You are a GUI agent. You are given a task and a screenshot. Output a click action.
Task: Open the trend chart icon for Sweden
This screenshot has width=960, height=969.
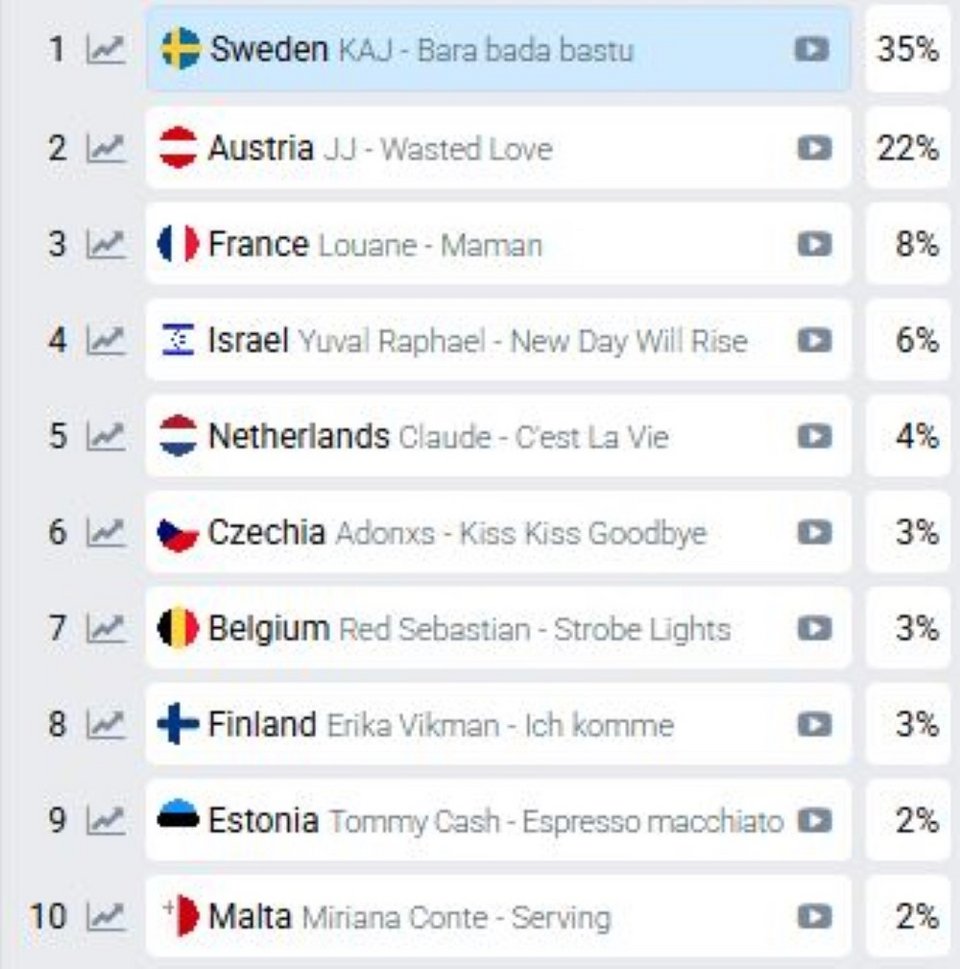click(x=106, y=50)
